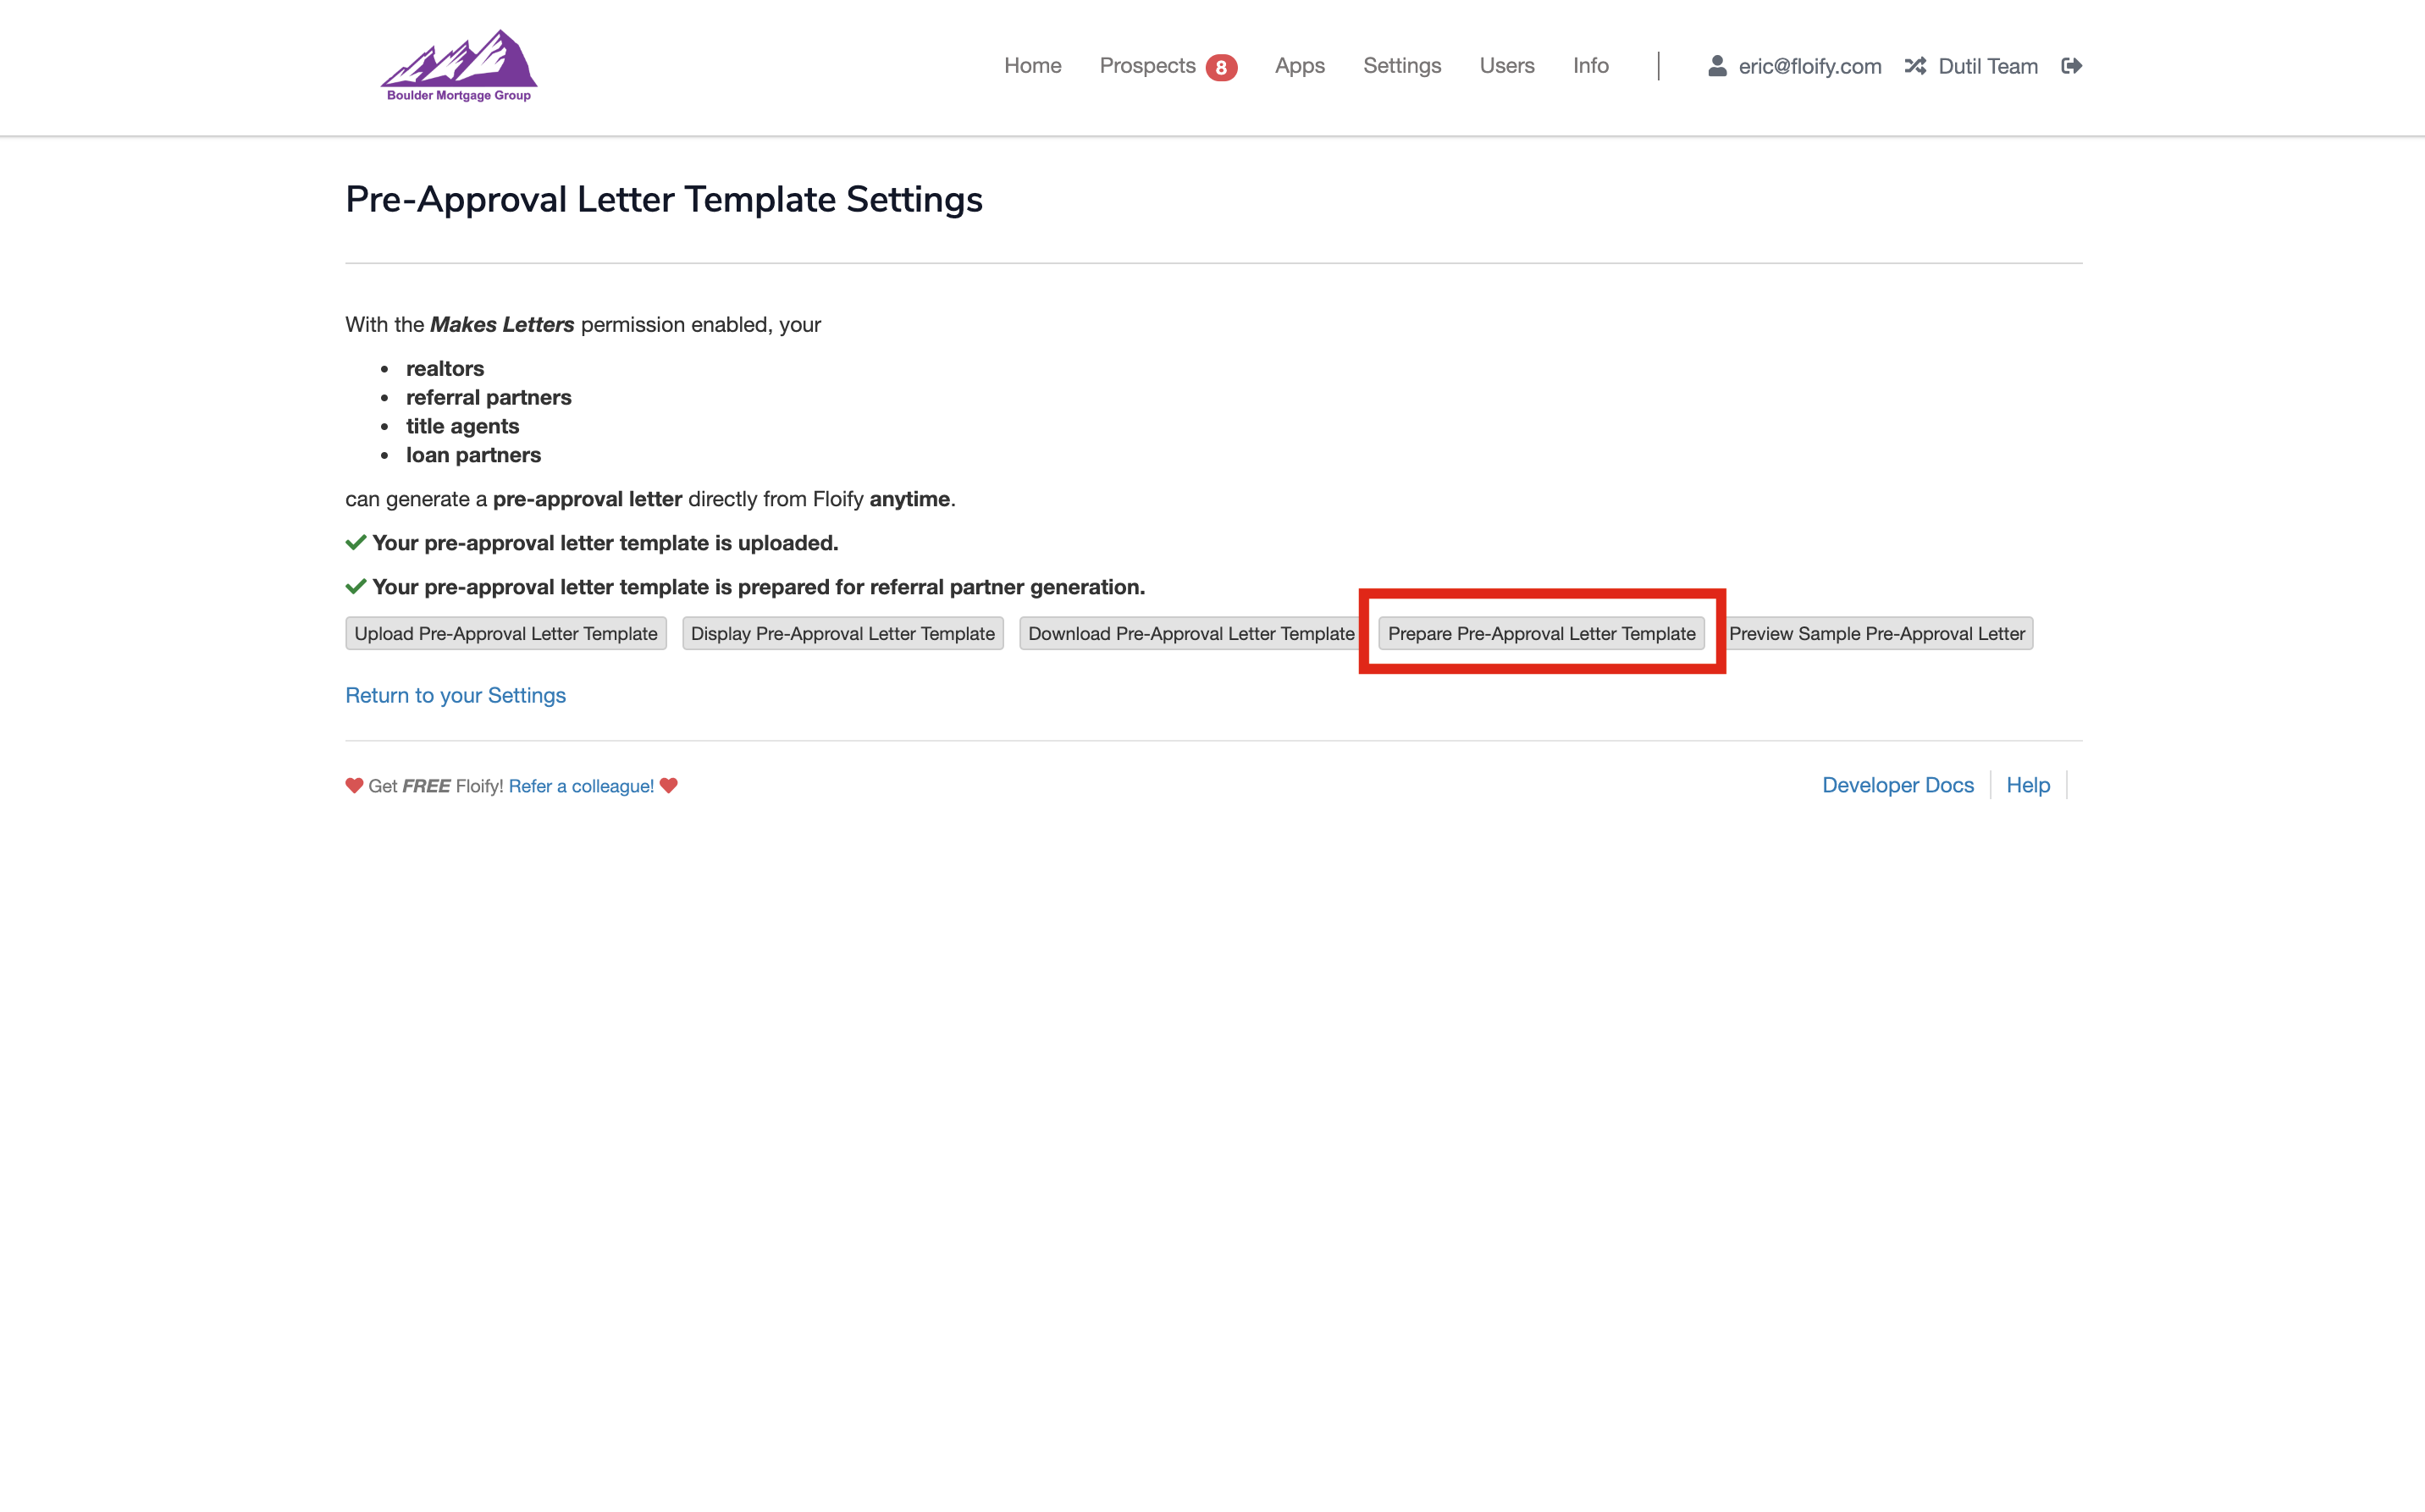Navigate to Settings in top bar
Viewport: 2425px width, 1512px height.
[x=1401, y=66]
